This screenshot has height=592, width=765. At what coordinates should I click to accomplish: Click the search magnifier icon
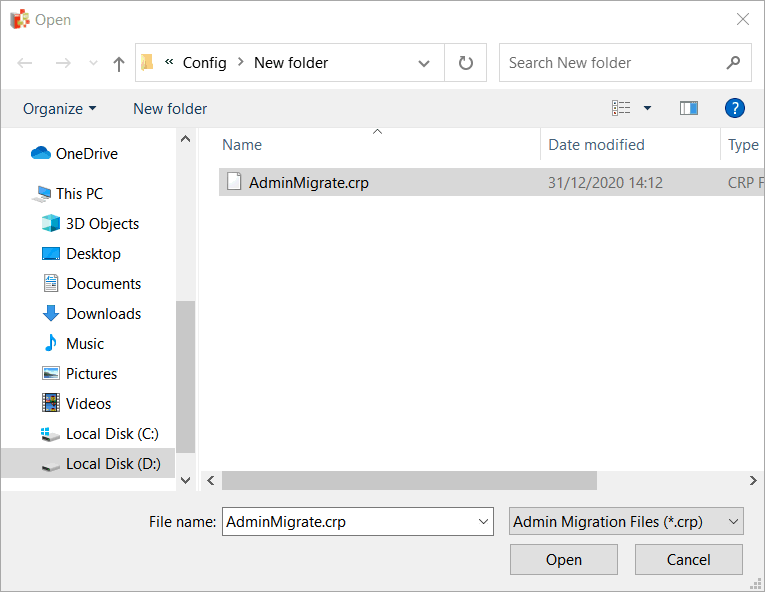point(733,63)
